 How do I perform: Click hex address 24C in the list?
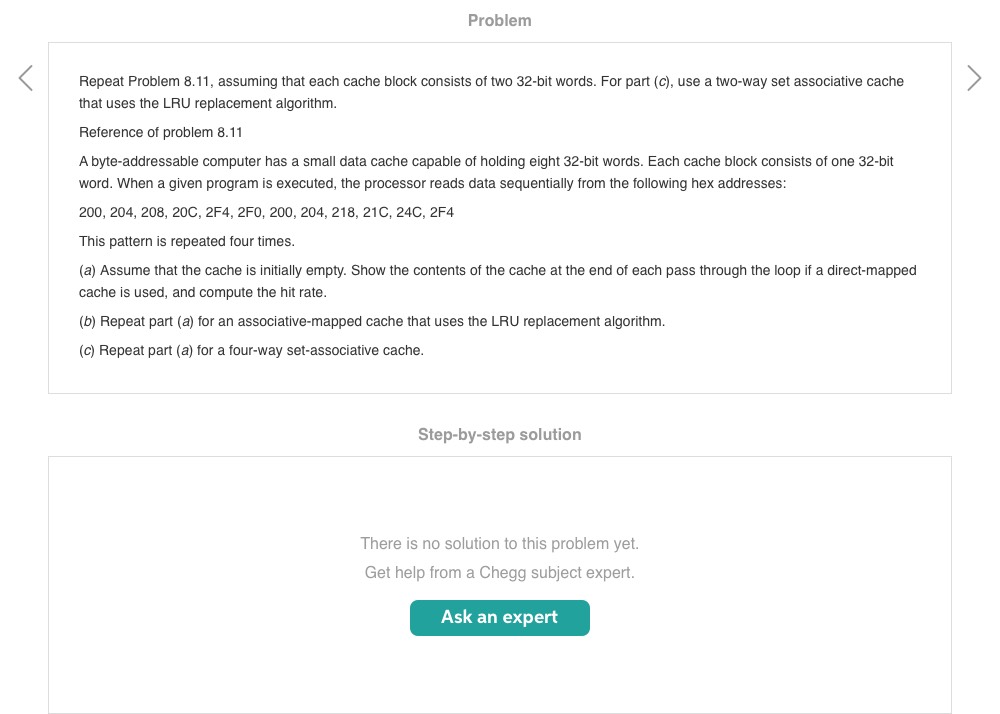click(x=409, y=212)
